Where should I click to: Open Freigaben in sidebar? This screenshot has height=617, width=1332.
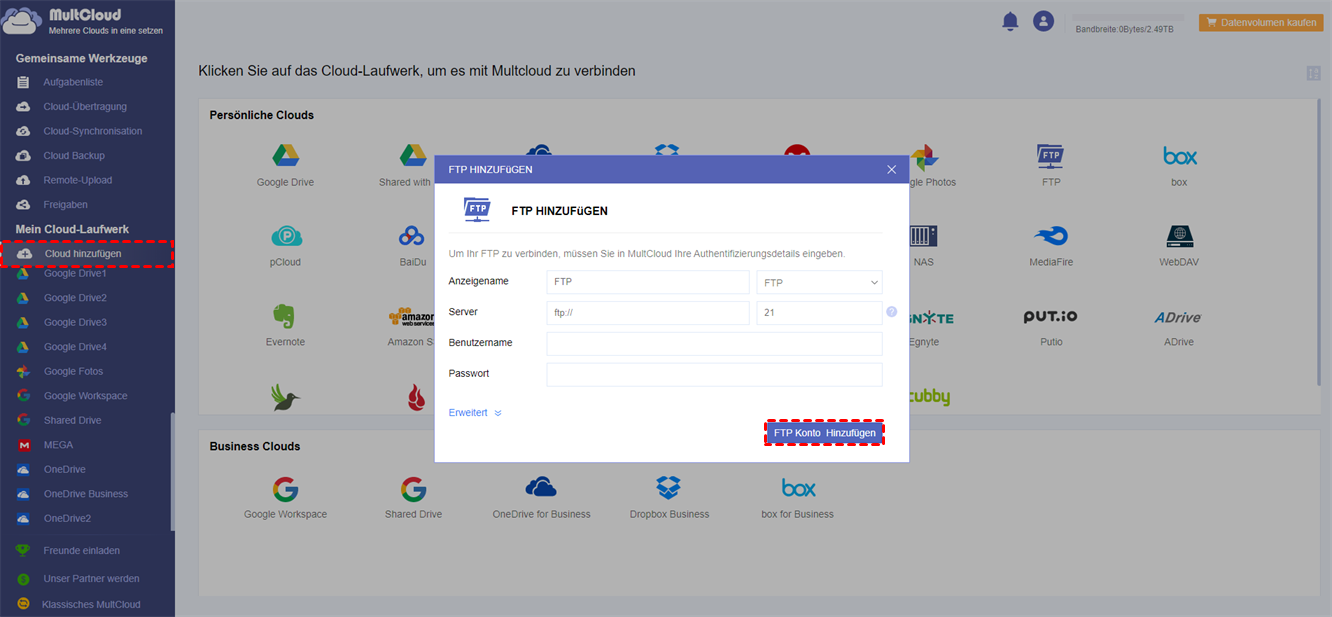click(65, 205)
